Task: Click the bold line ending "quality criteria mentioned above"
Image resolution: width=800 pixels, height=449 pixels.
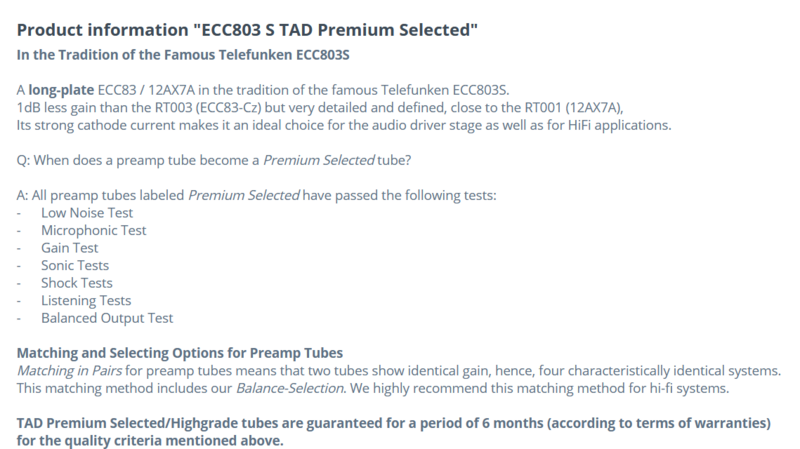Action: click(x=151, y=440)
